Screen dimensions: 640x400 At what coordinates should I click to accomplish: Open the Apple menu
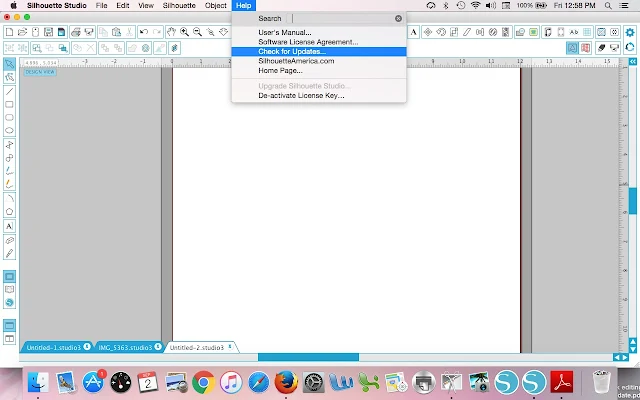pos(13,5)
